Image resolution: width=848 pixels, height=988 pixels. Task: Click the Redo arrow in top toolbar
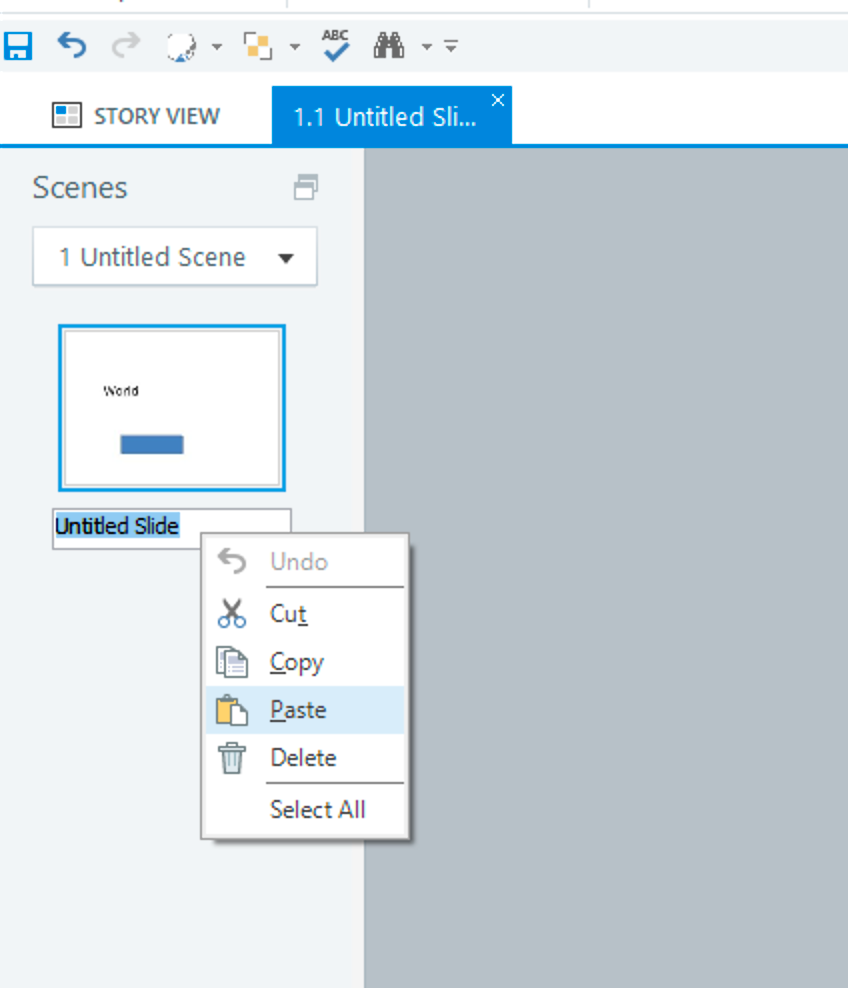[x=124, y=46]
